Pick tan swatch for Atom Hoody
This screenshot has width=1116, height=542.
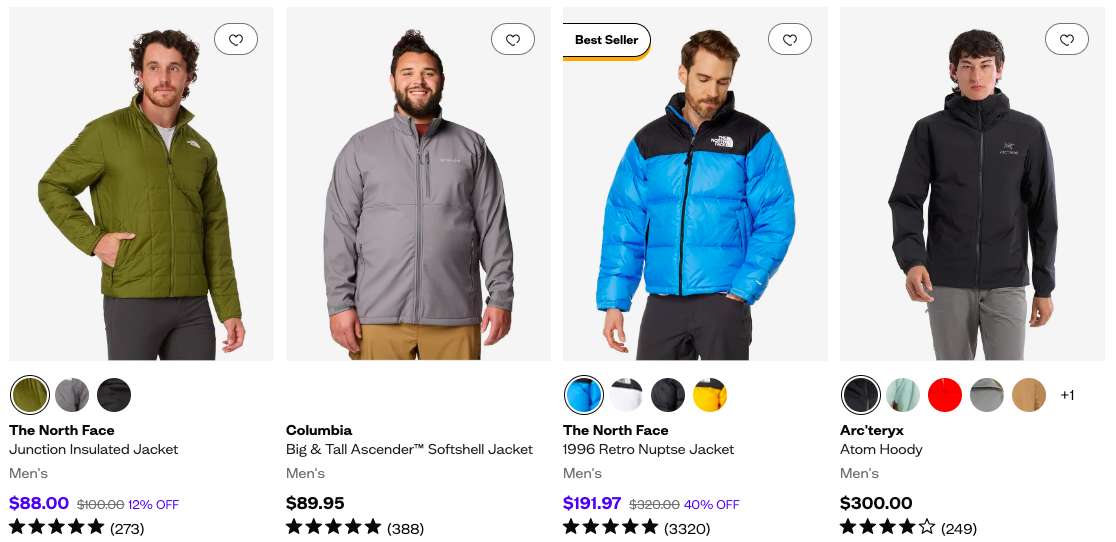point(1029,395)
